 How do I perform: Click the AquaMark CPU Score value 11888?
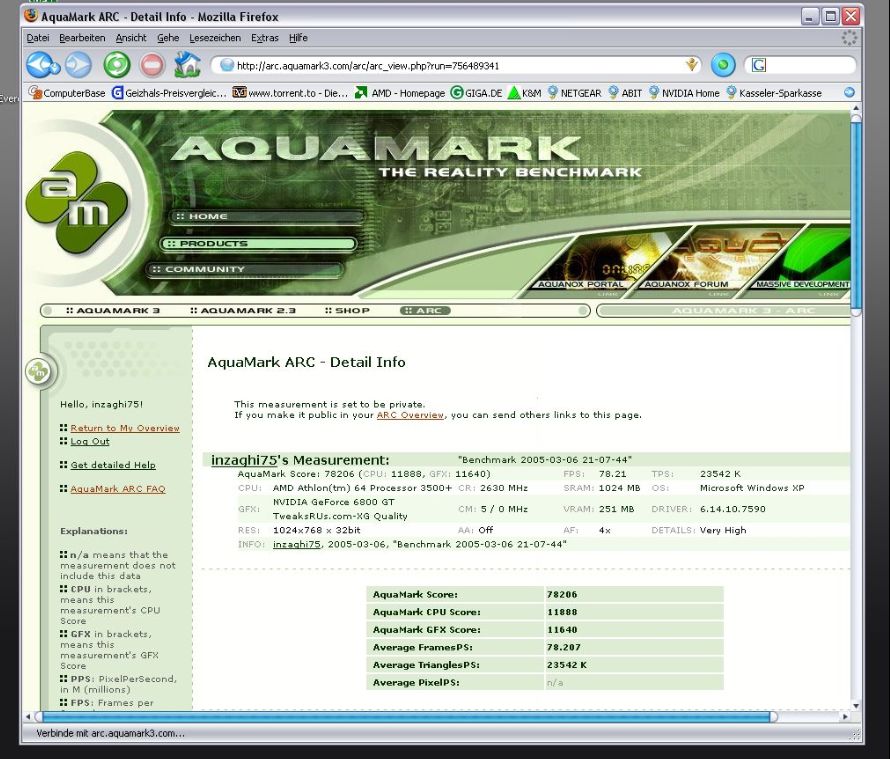point(562,612)
